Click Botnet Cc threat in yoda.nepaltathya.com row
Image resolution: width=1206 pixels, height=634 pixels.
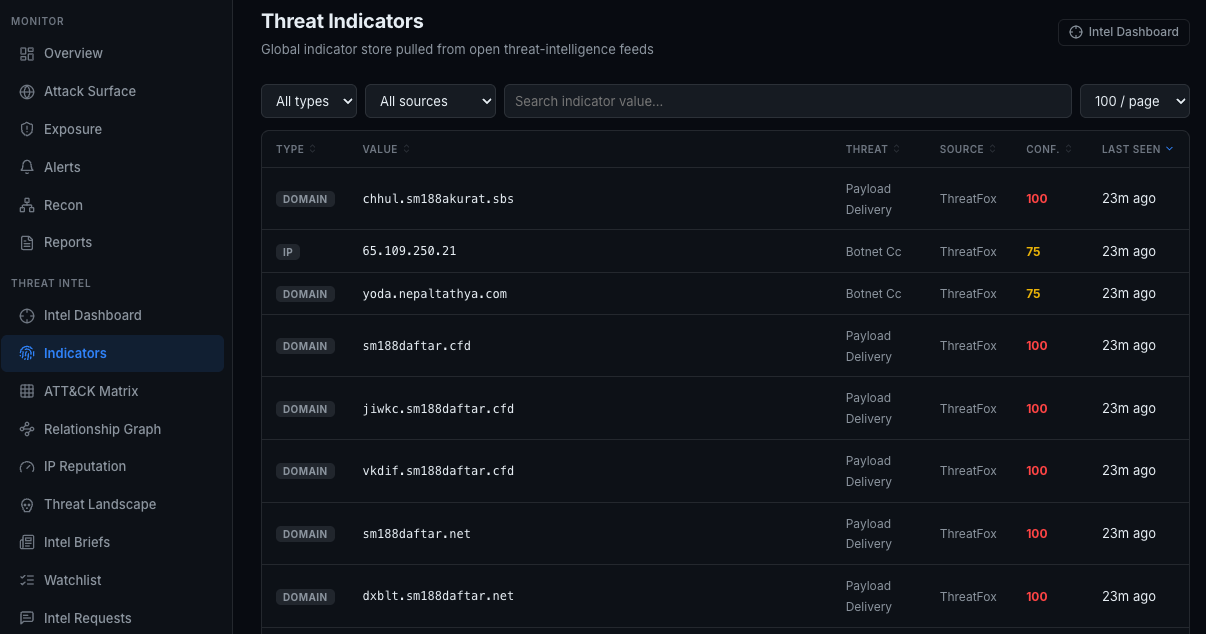click(x=874, y=294)
